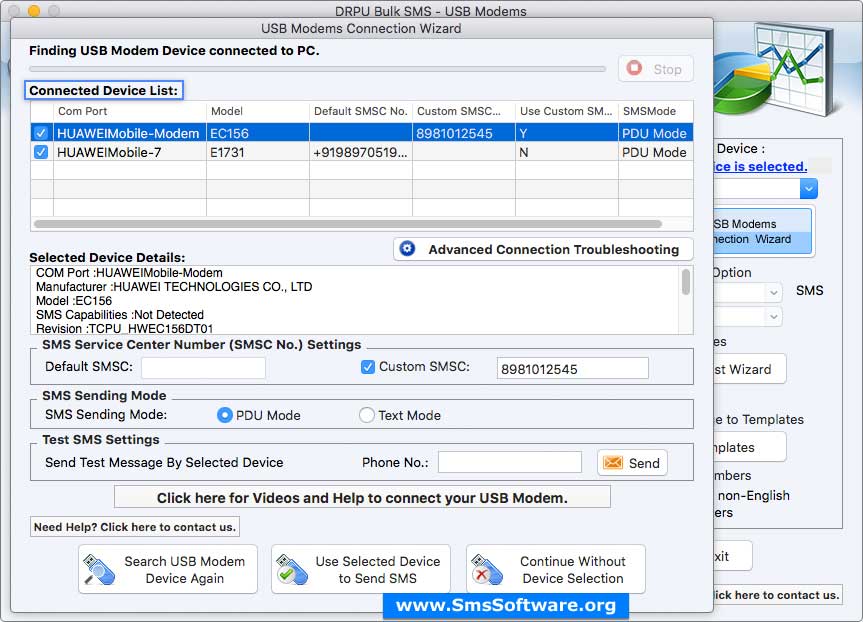This screenshot has height=622, width=863.
Task: Click the www.SmsSoftware.org banner
Action: 506,605
